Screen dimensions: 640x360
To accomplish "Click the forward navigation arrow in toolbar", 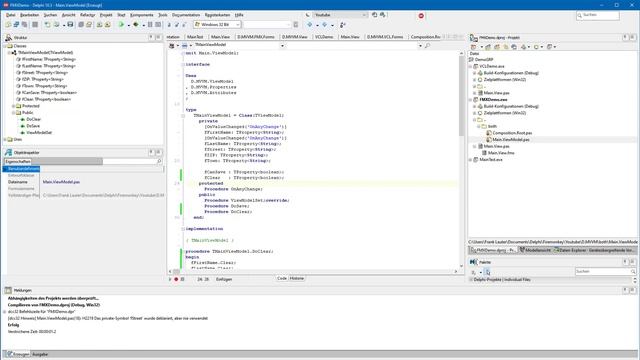I will coord(324,24).
